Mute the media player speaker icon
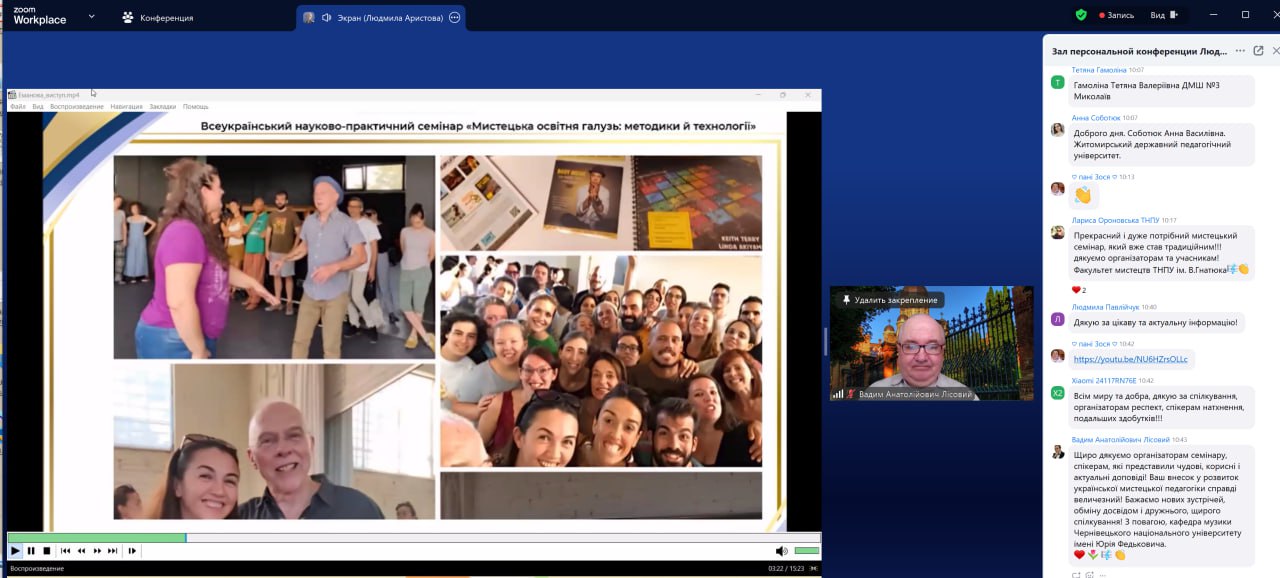This screenshot has height=578, width=1280. pos(782,551)
